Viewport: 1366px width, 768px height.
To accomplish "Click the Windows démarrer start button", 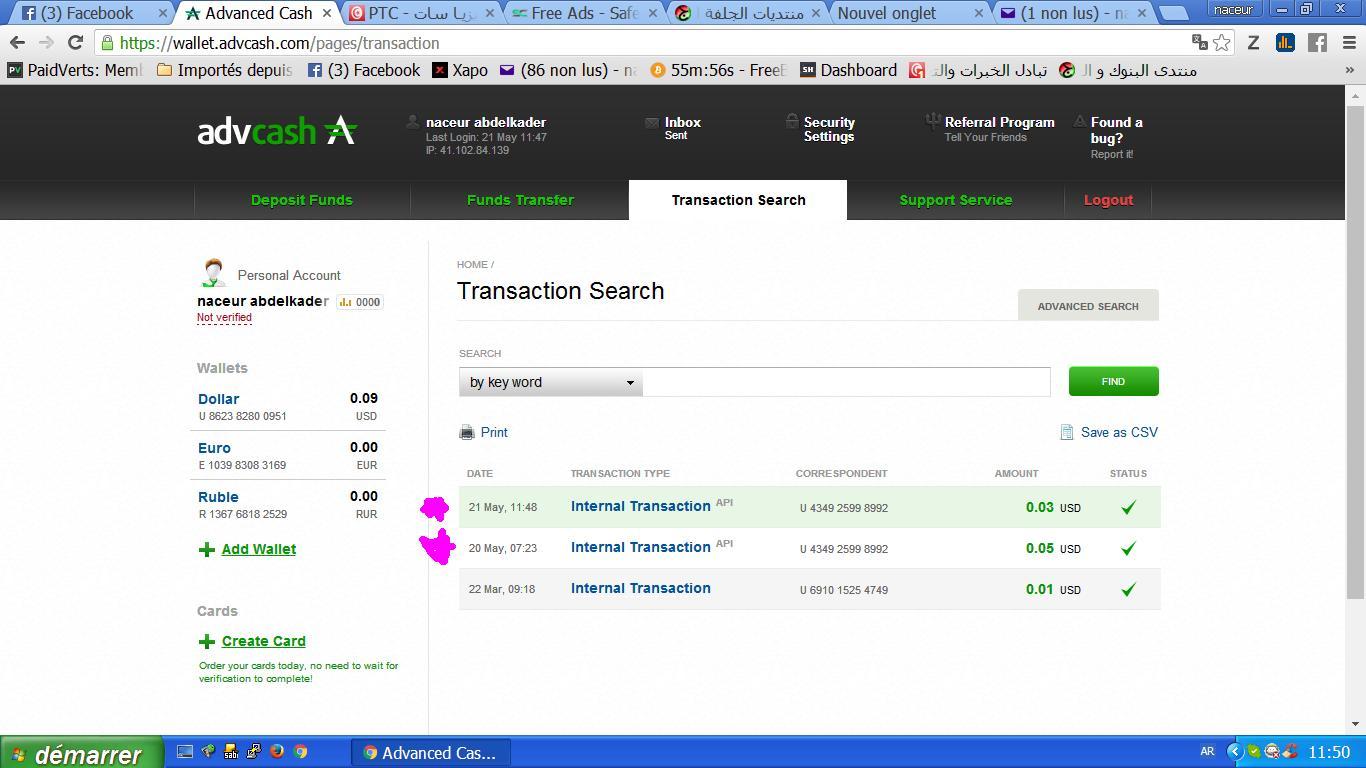I will (x=80, y=753).
